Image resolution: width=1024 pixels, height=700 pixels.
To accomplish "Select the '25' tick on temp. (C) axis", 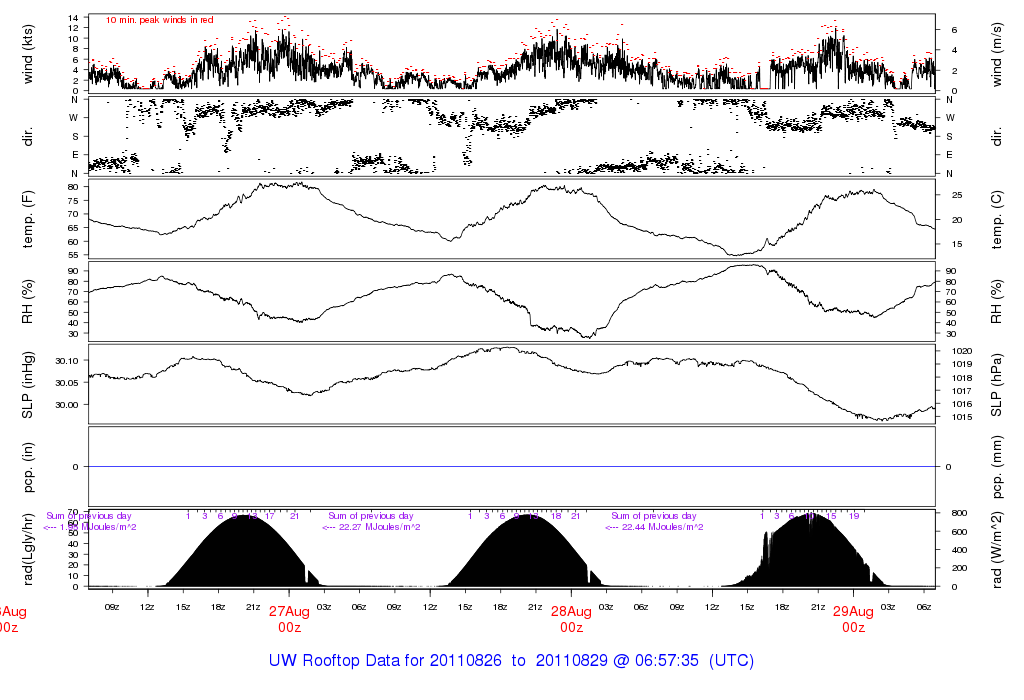I will [957, 195].
